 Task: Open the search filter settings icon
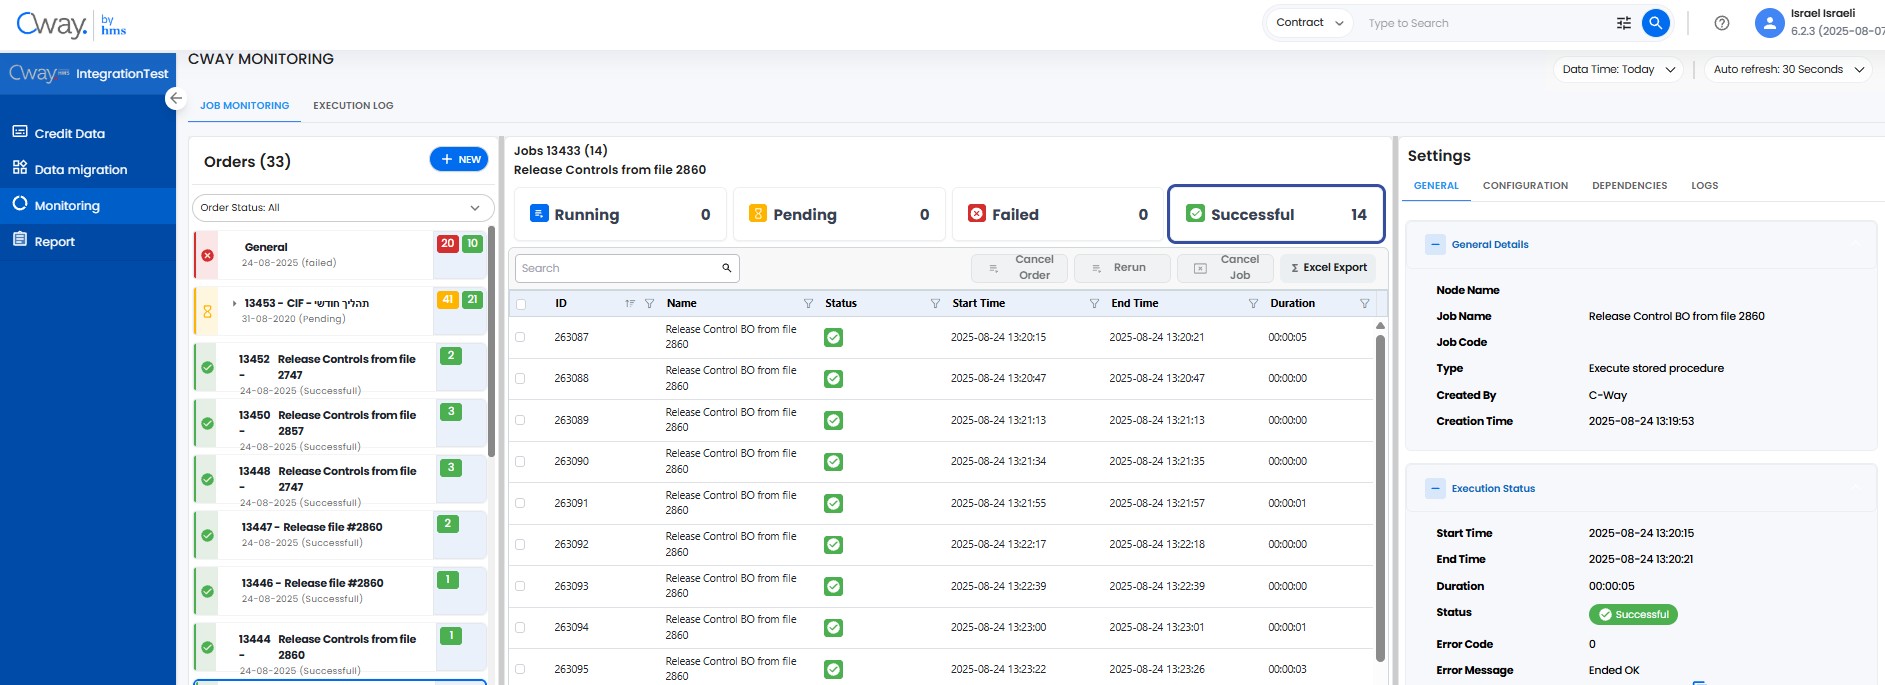coord(1623,23)
